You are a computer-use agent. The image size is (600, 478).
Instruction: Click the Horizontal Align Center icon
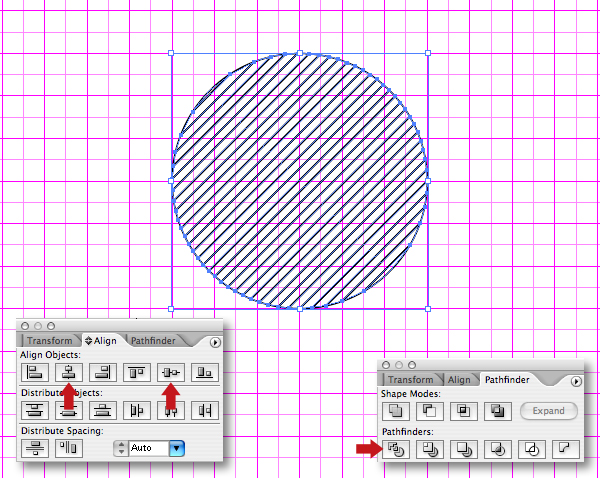coord(69,372)
